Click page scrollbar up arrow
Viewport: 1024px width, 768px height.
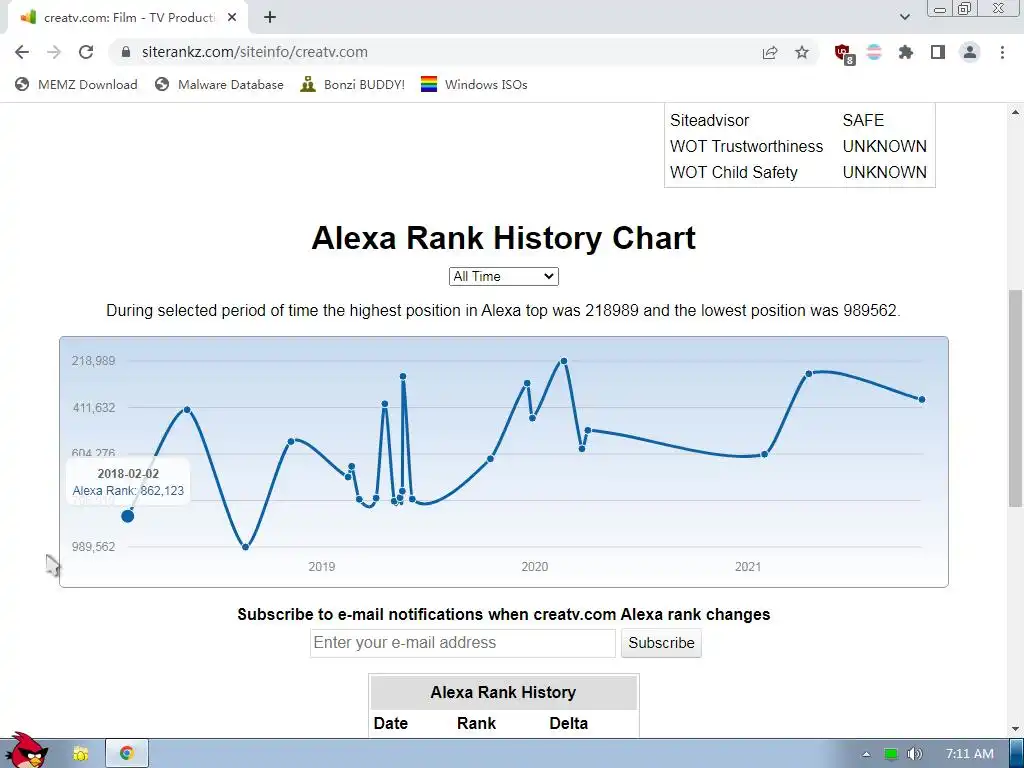[1016, 112]
